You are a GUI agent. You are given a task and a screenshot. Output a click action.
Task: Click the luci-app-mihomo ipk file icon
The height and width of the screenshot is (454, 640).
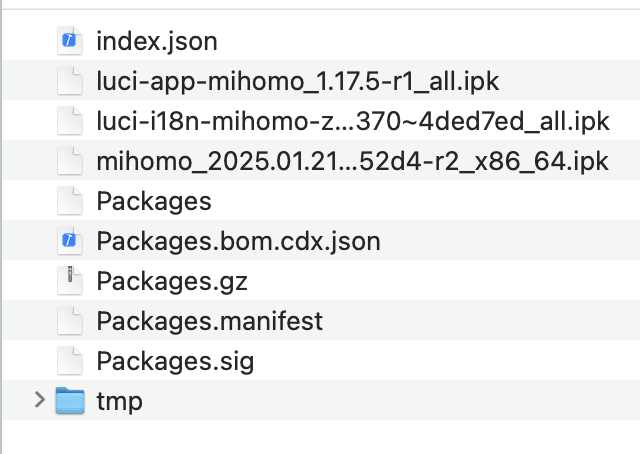(x=68, y=81)
